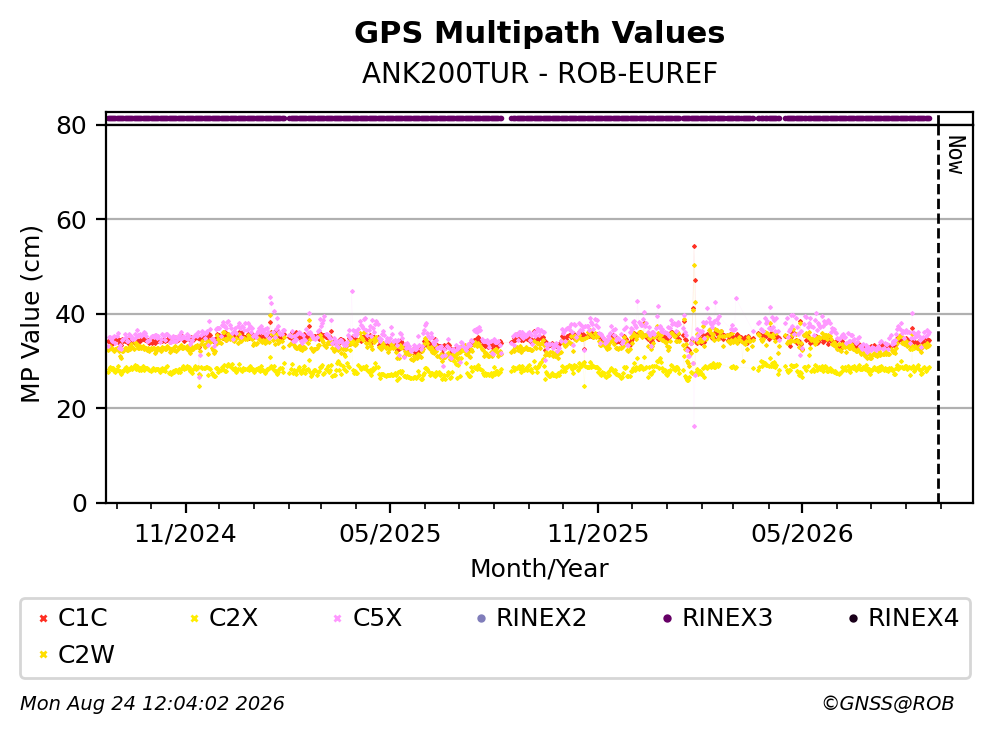Click the 'GPS Multipath Values' chart title
Screen dimensions: 993x734
point(540,33)
